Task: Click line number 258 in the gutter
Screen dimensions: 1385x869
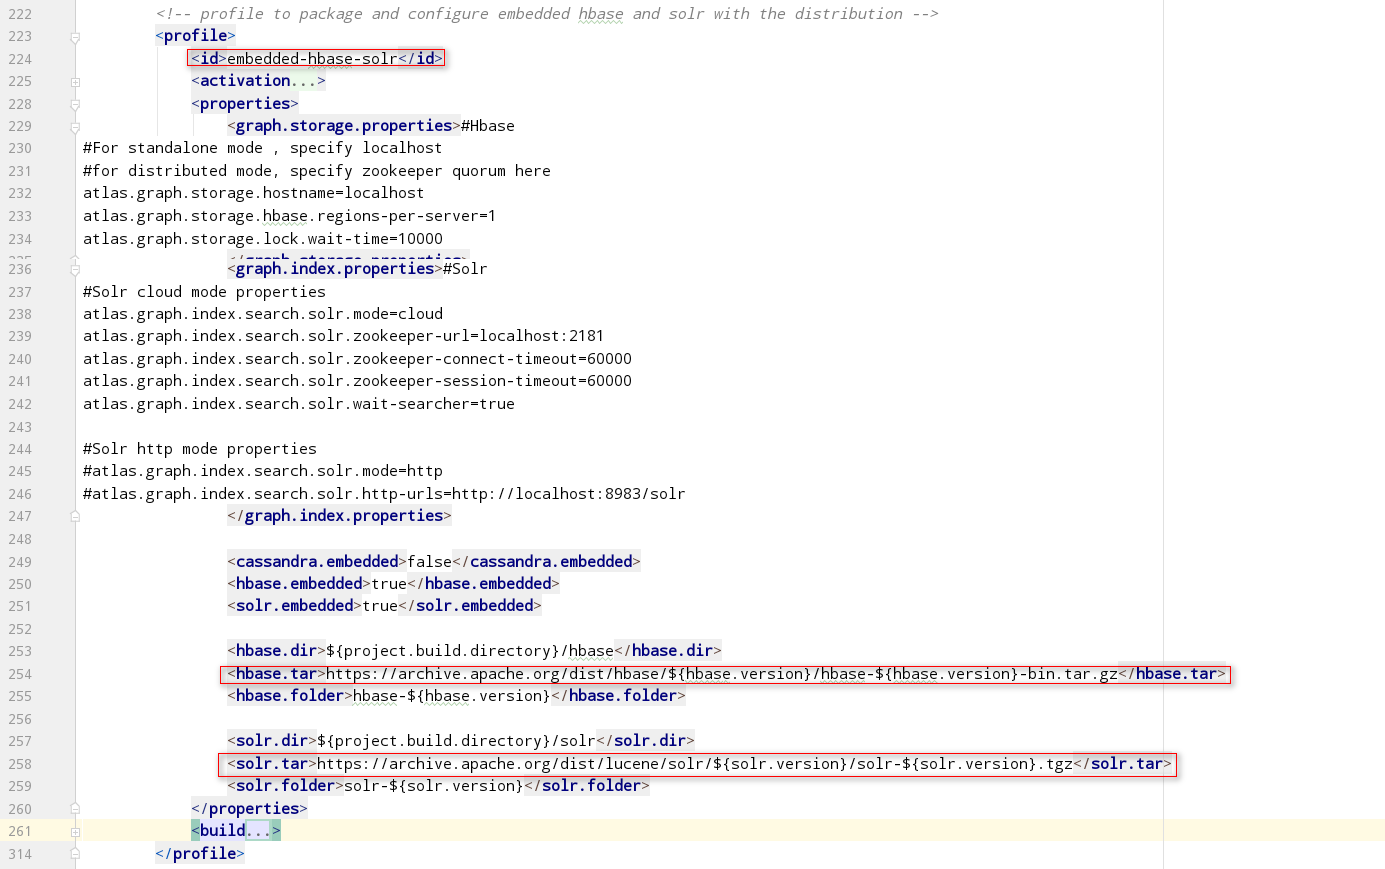Action: [20, 764]
